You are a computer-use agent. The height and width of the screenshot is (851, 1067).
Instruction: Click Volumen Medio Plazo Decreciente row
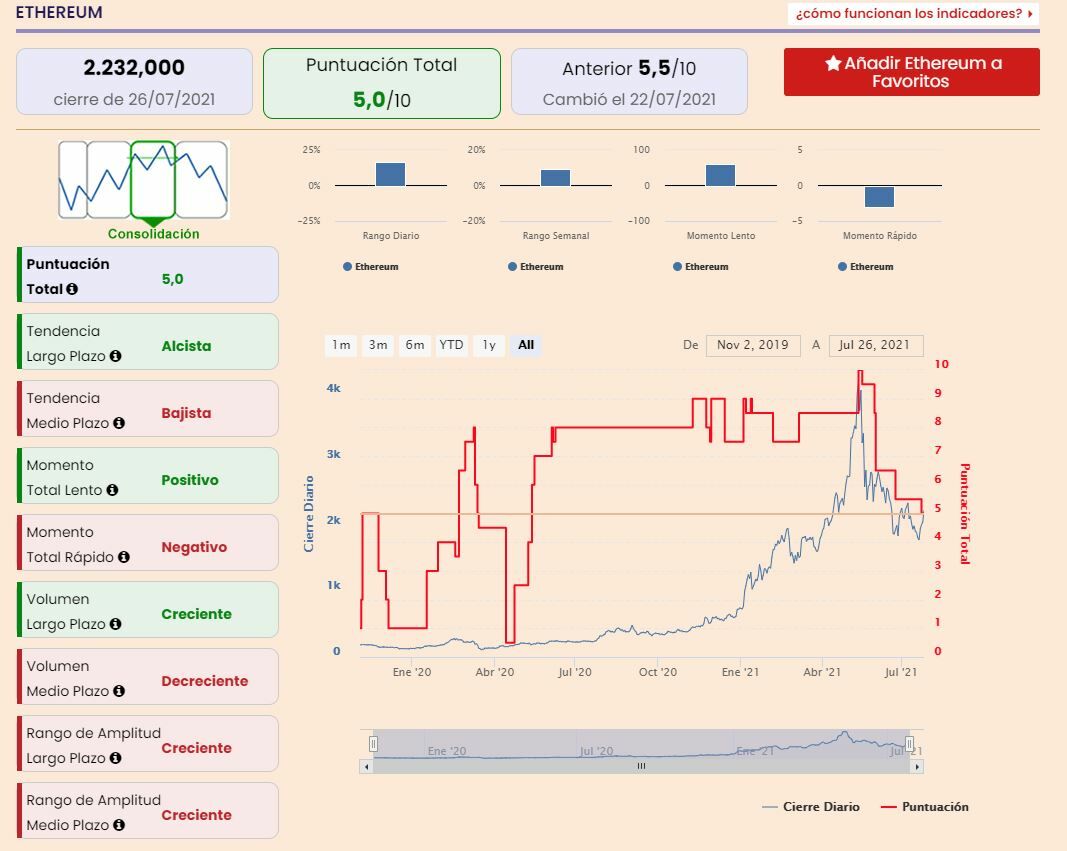click(148, 676)
